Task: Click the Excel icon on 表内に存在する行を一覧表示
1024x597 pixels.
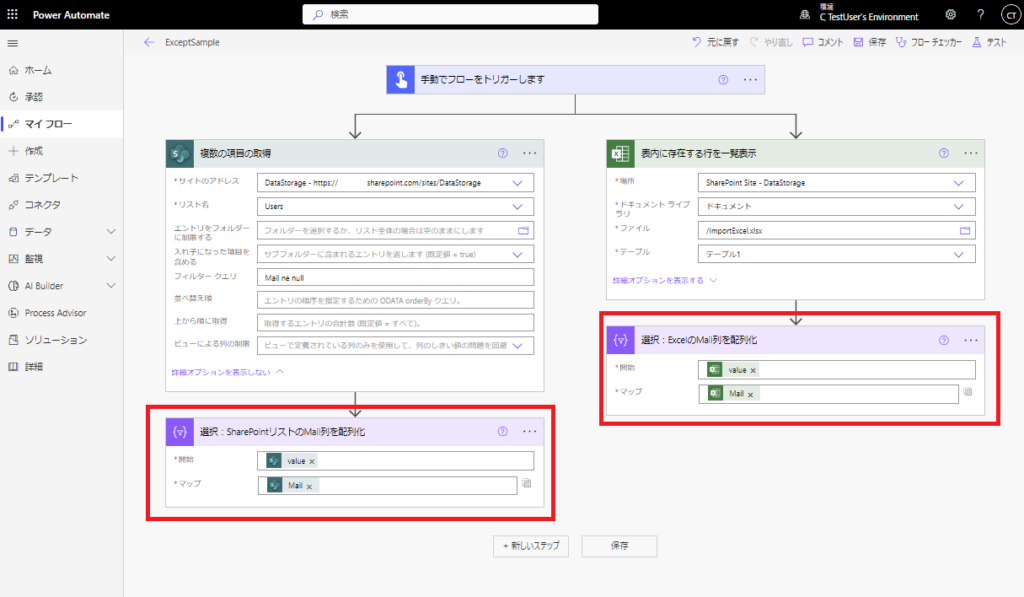Action: pos(620,153)
